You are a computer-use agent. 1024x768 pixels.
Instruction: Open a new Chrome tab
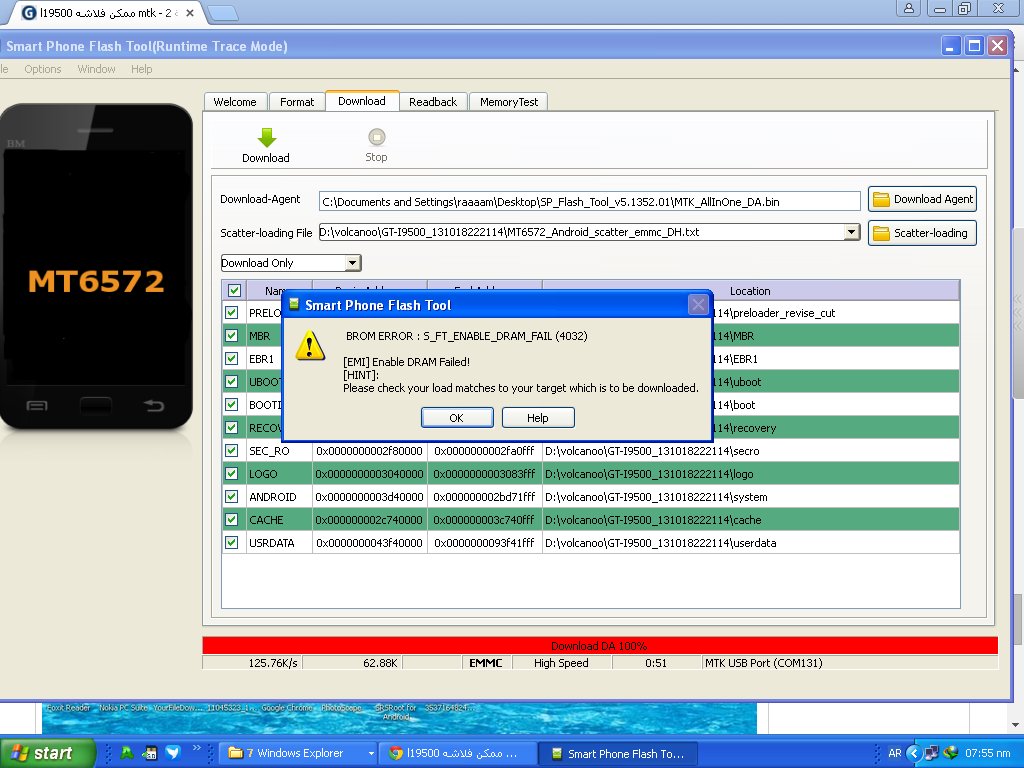pyautogui.click(x=222, y=12)
